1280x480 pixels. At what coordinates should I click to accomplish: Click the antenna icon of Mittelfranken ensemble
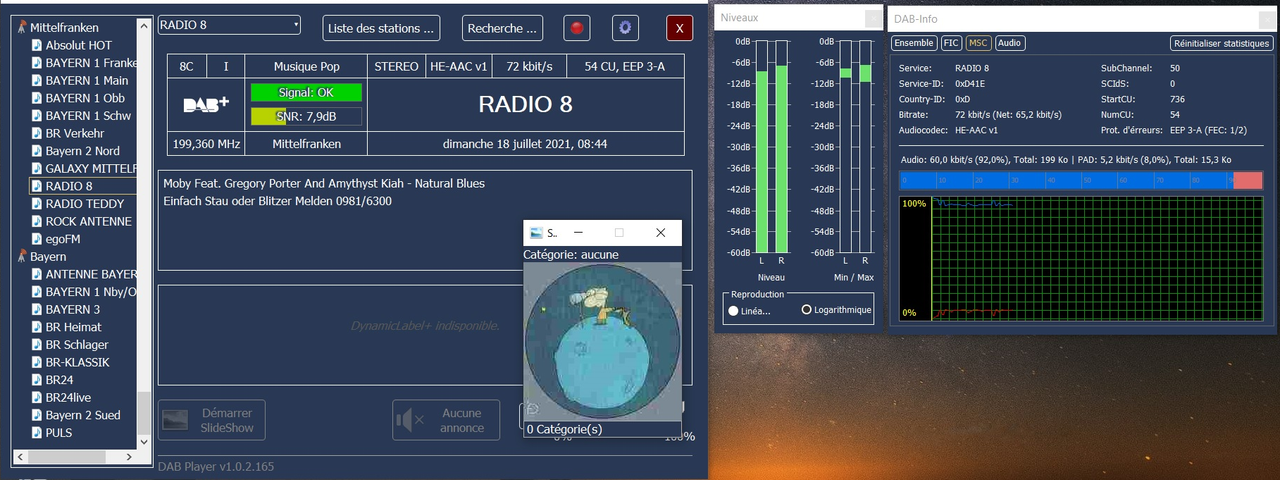[x=21, y=27]
